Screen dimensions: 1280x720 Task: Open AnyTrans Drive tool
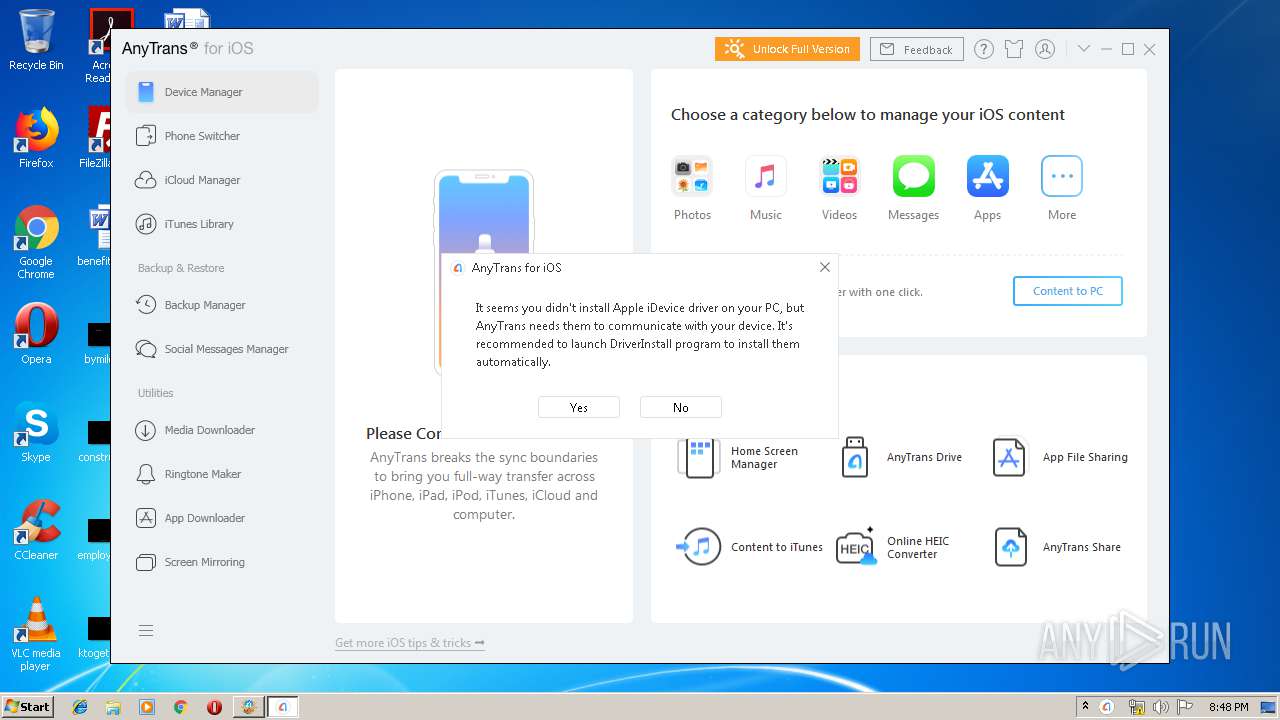click(x=900, y=457)
